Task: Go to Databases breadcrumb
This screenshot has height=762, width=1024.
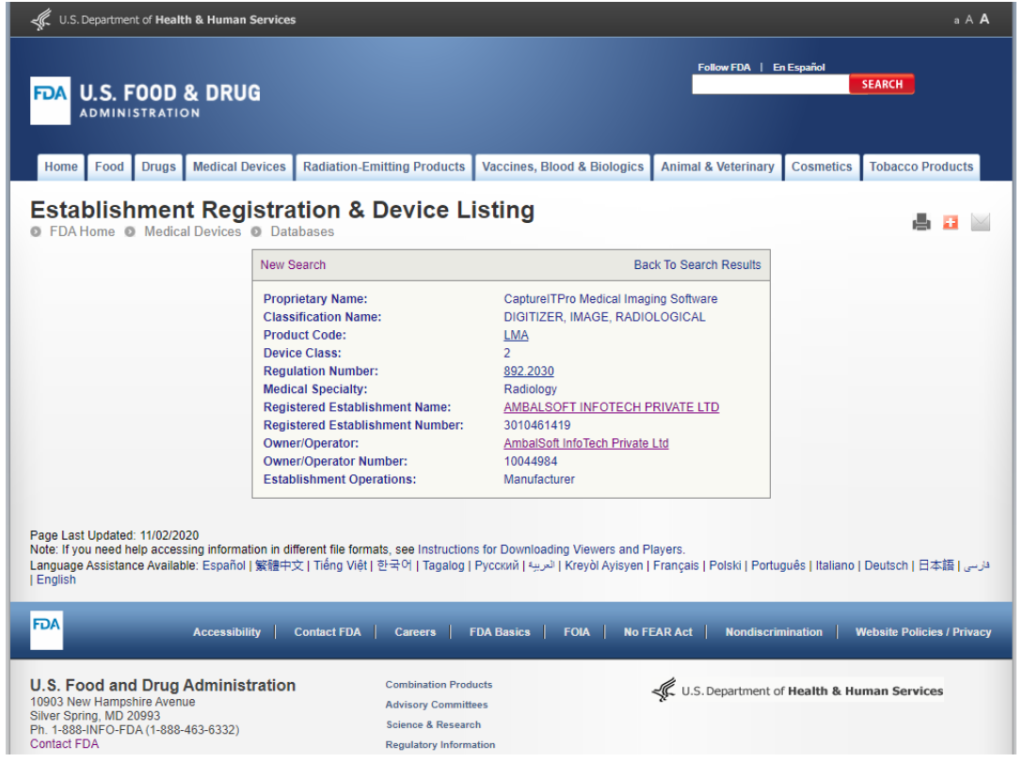Action: point(302,231)
